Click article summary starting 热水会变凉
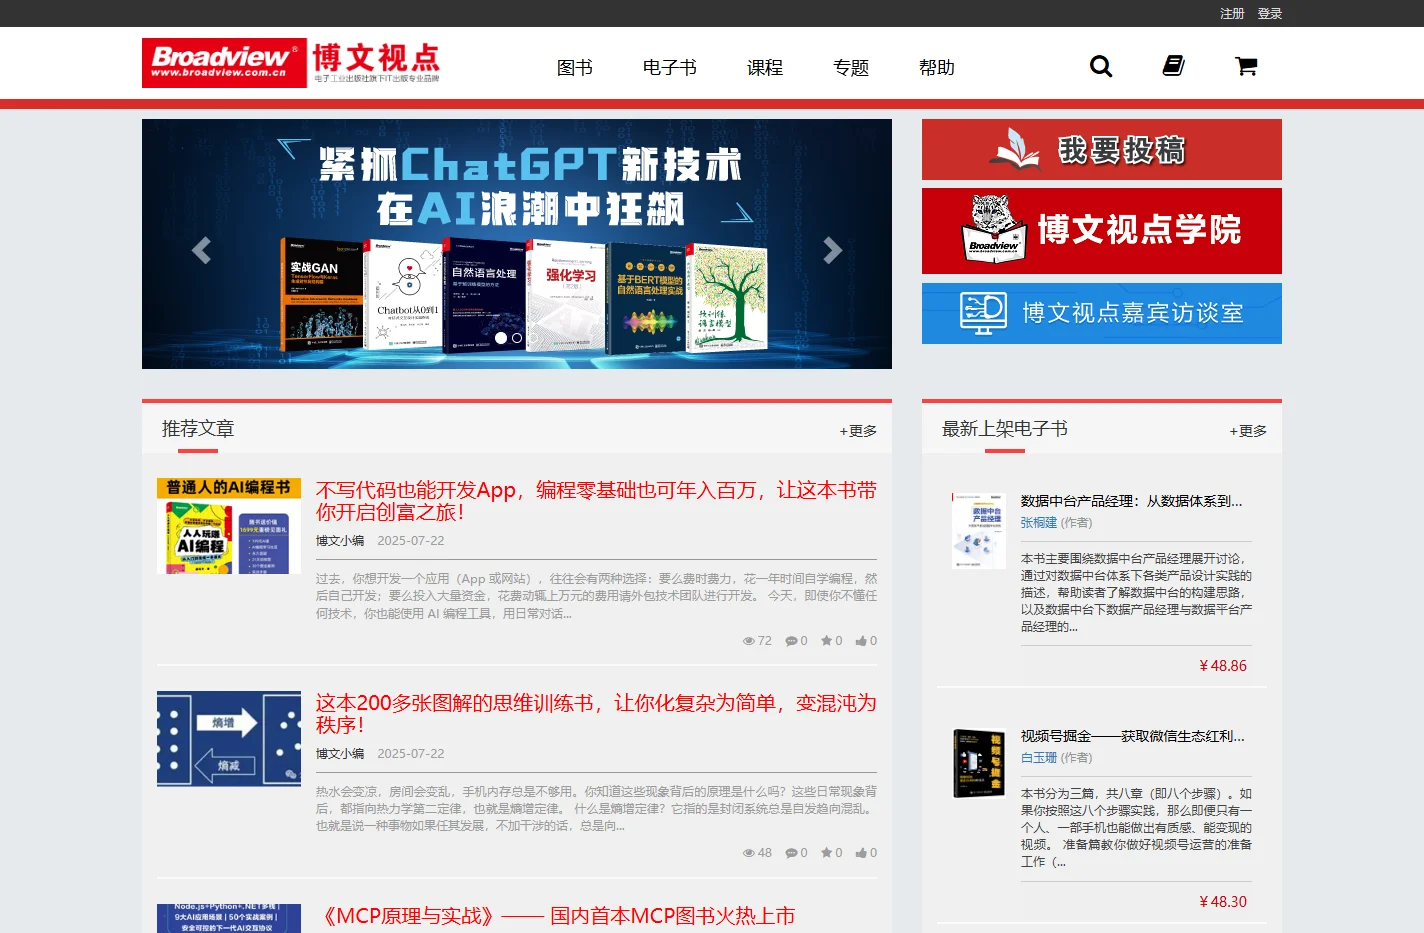 point(596,809)
